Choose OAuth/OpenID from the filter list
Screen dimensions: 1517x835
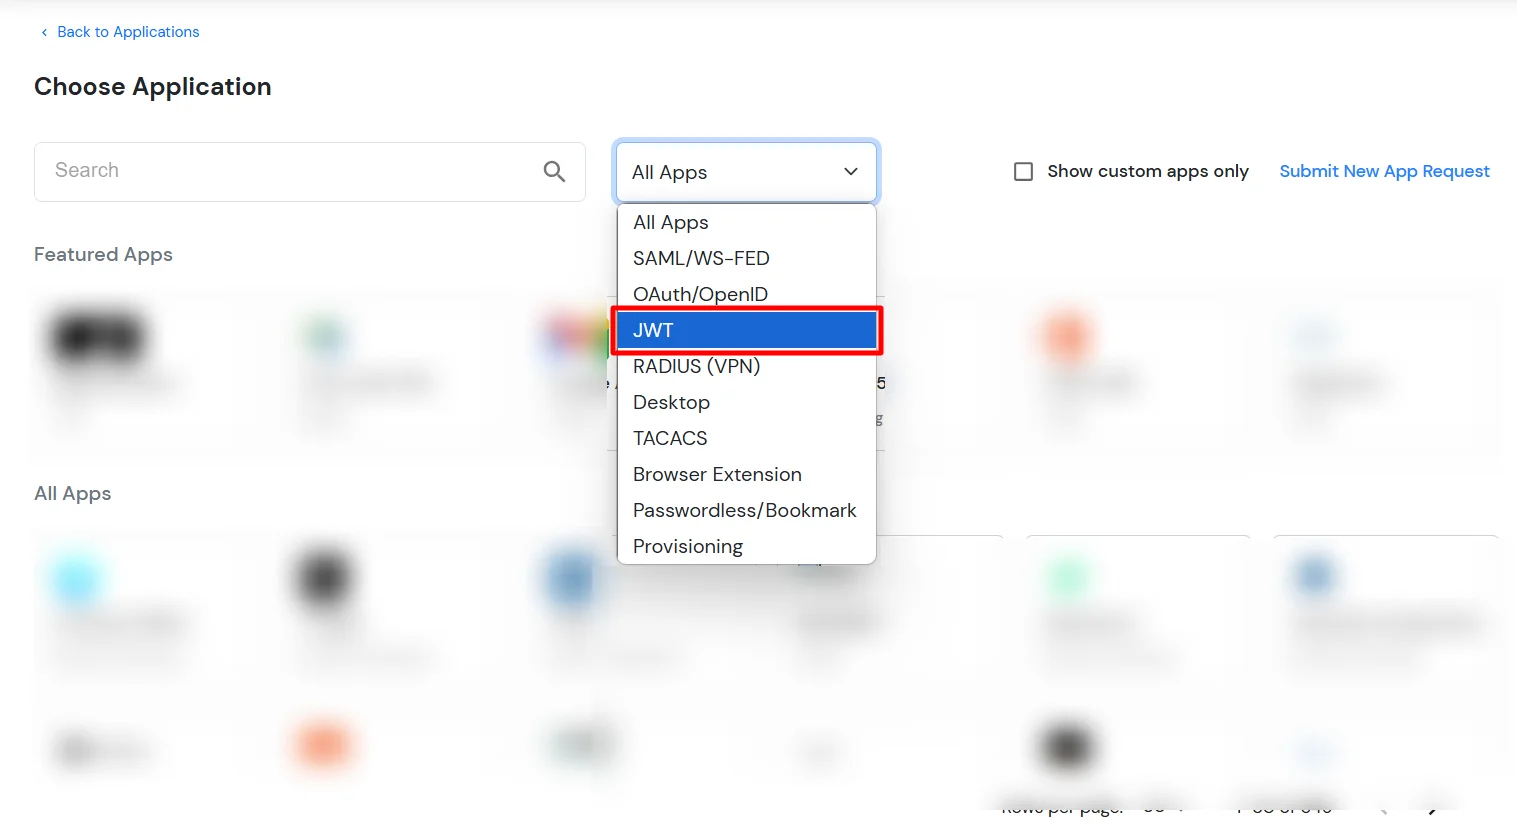point(700,293)
